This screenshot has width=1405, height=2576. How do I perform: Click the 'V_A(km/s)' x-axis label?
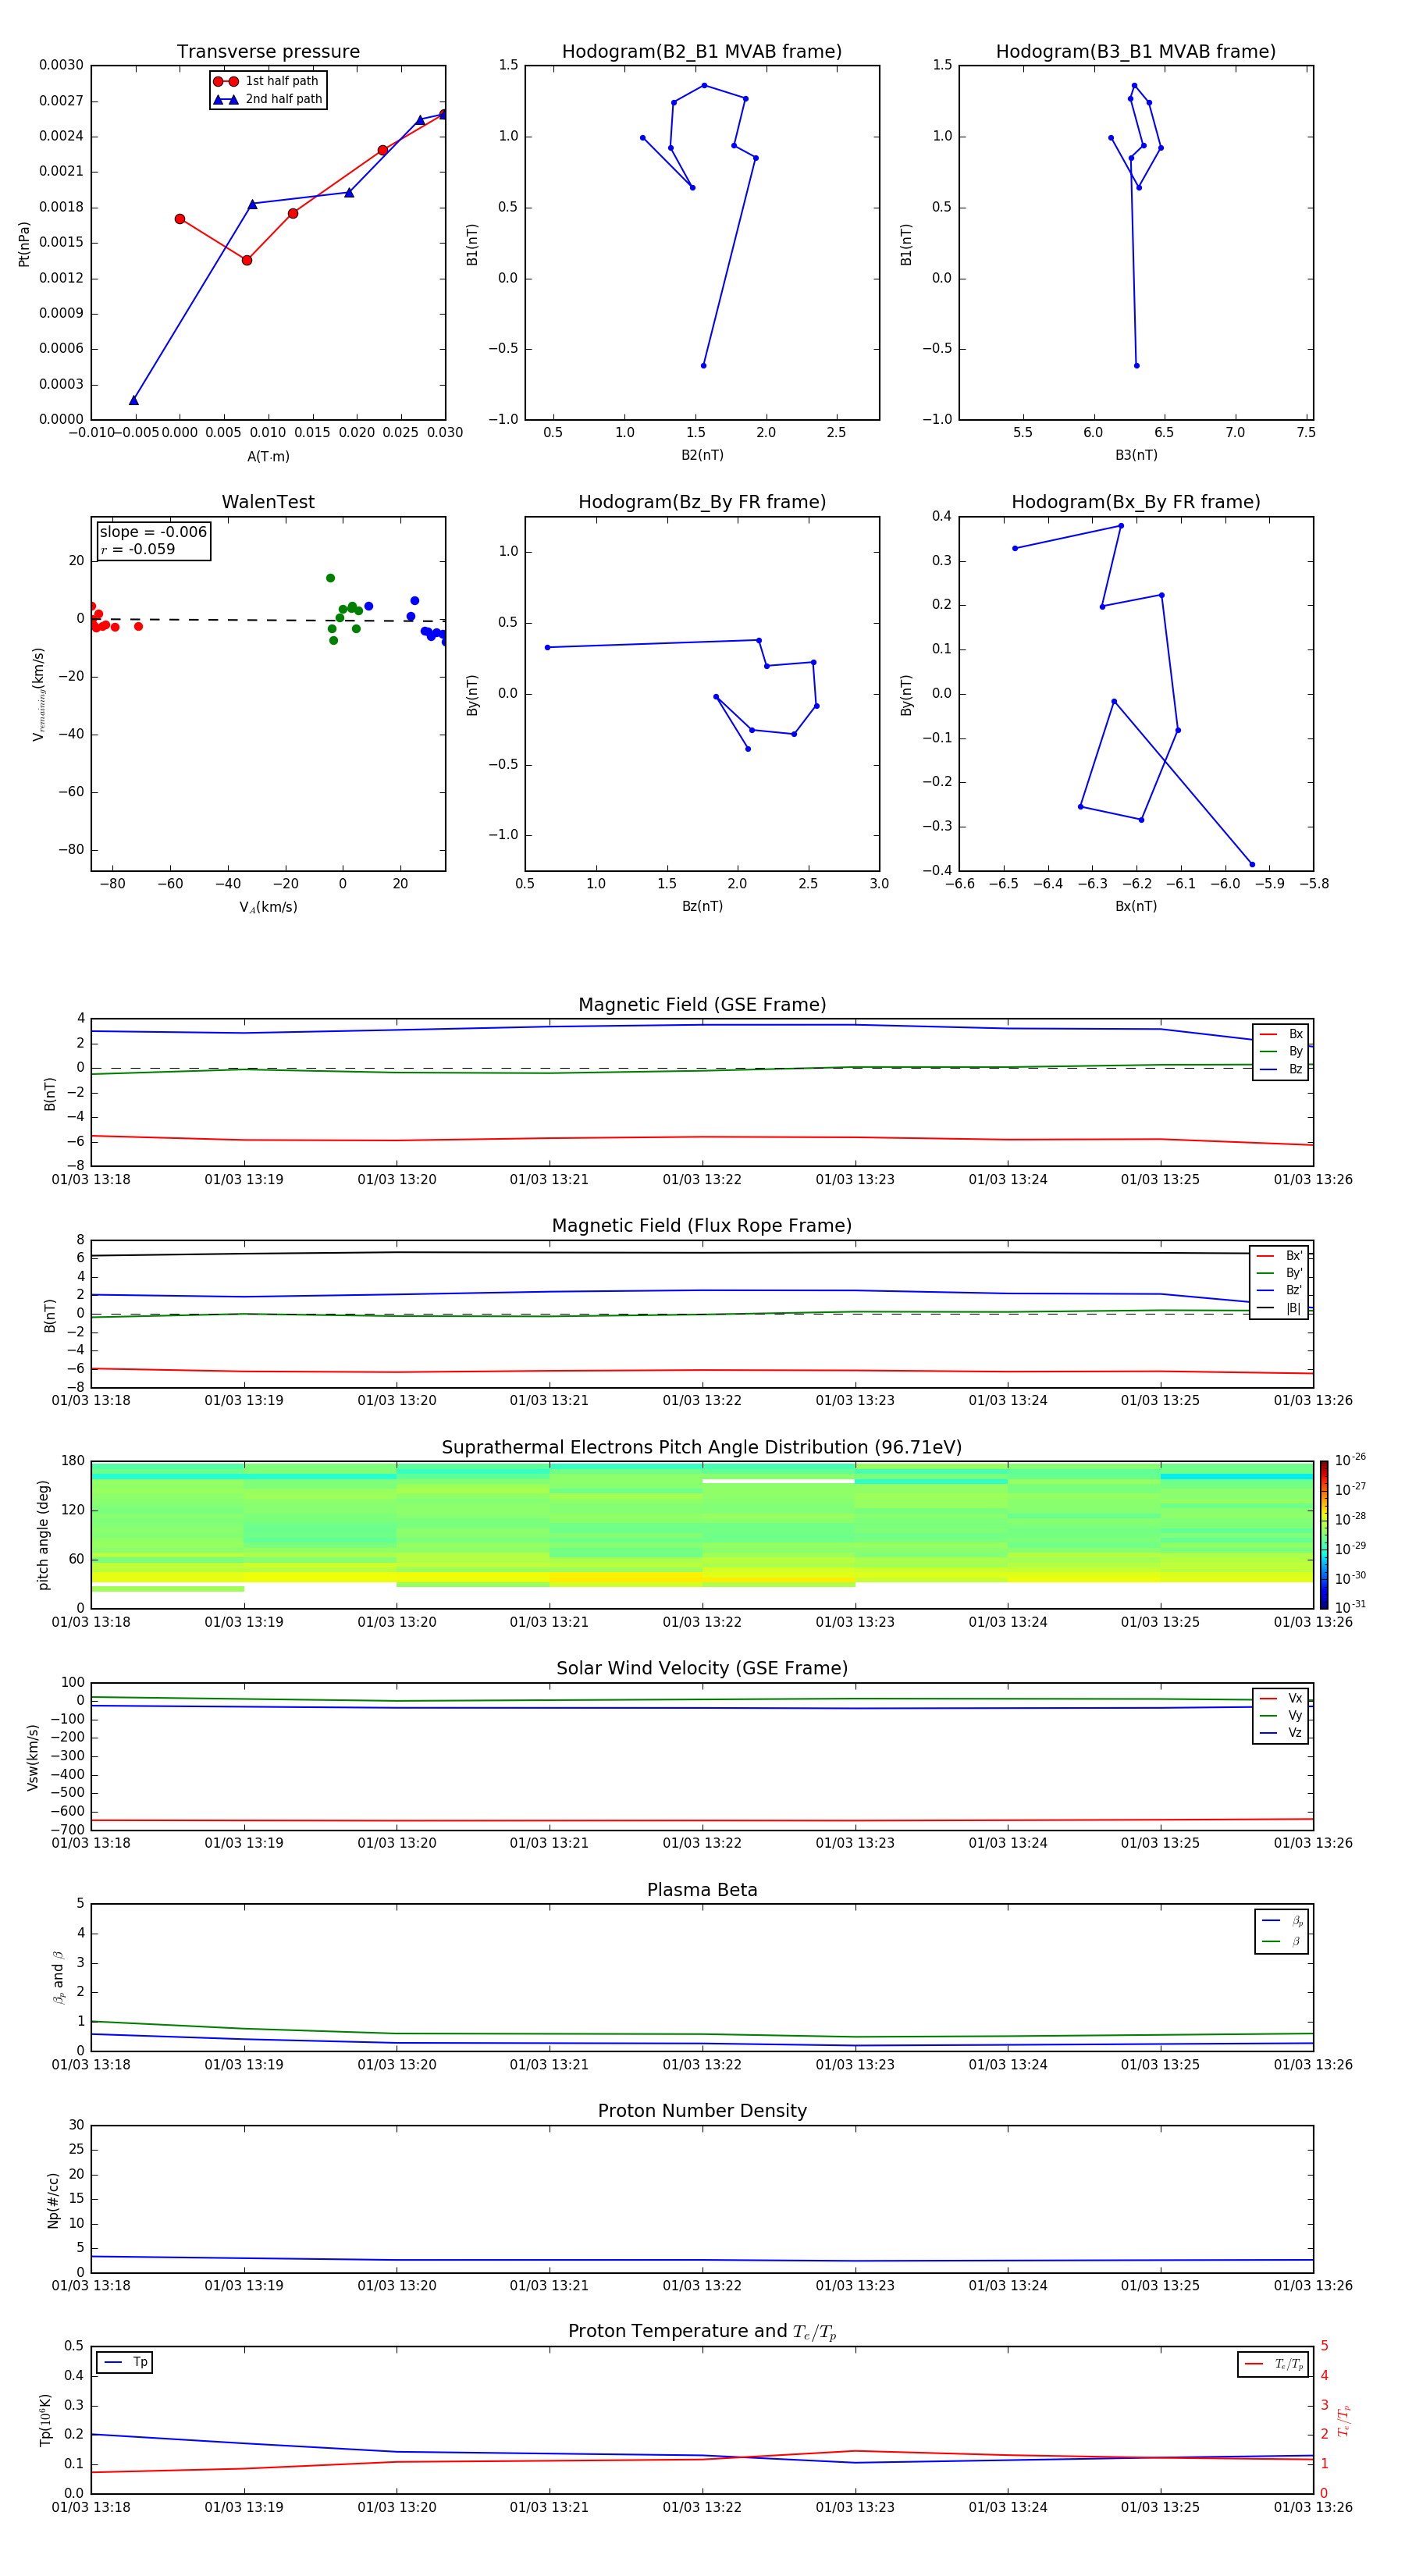tap(268, 907)
